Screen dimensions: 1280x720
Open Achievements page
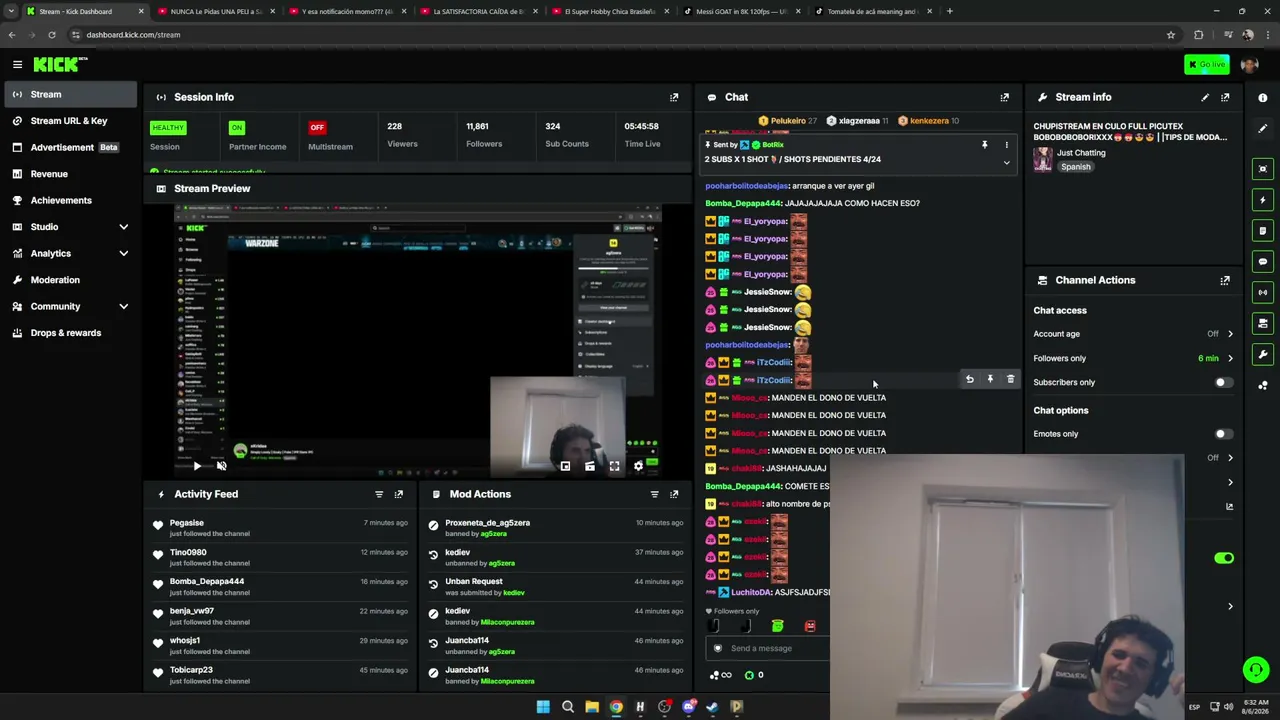(x=69, y=200)
